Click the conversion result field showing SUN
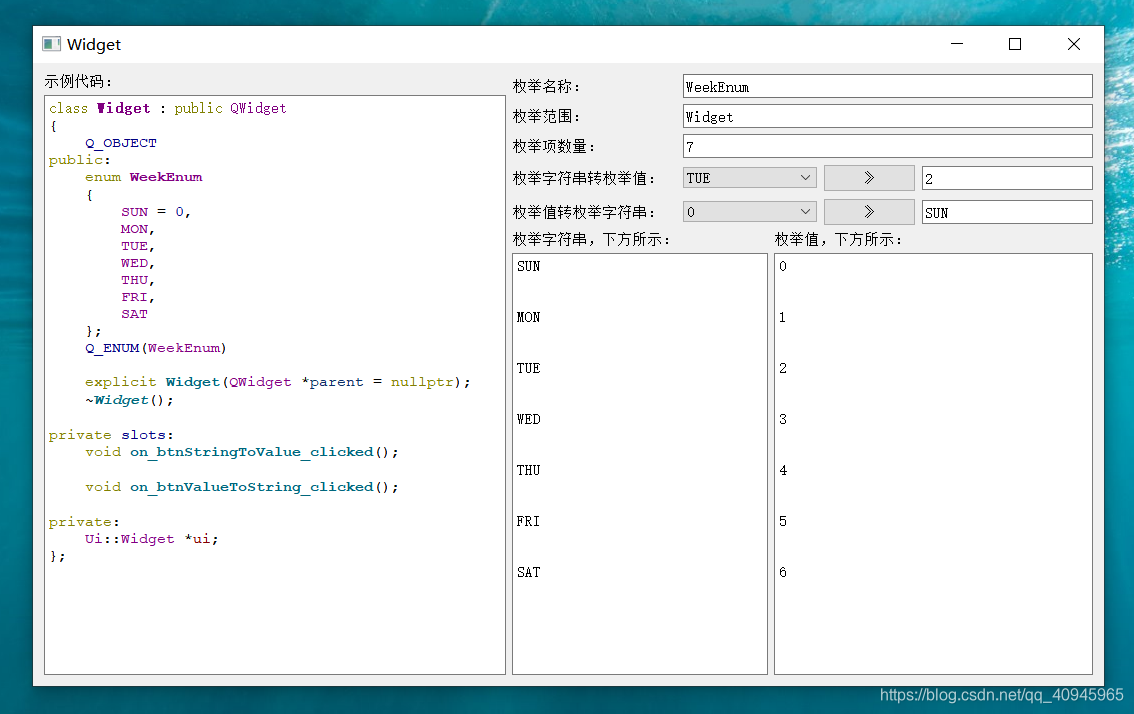This screenshot has height=714, width=1134. coord(1006,211)
